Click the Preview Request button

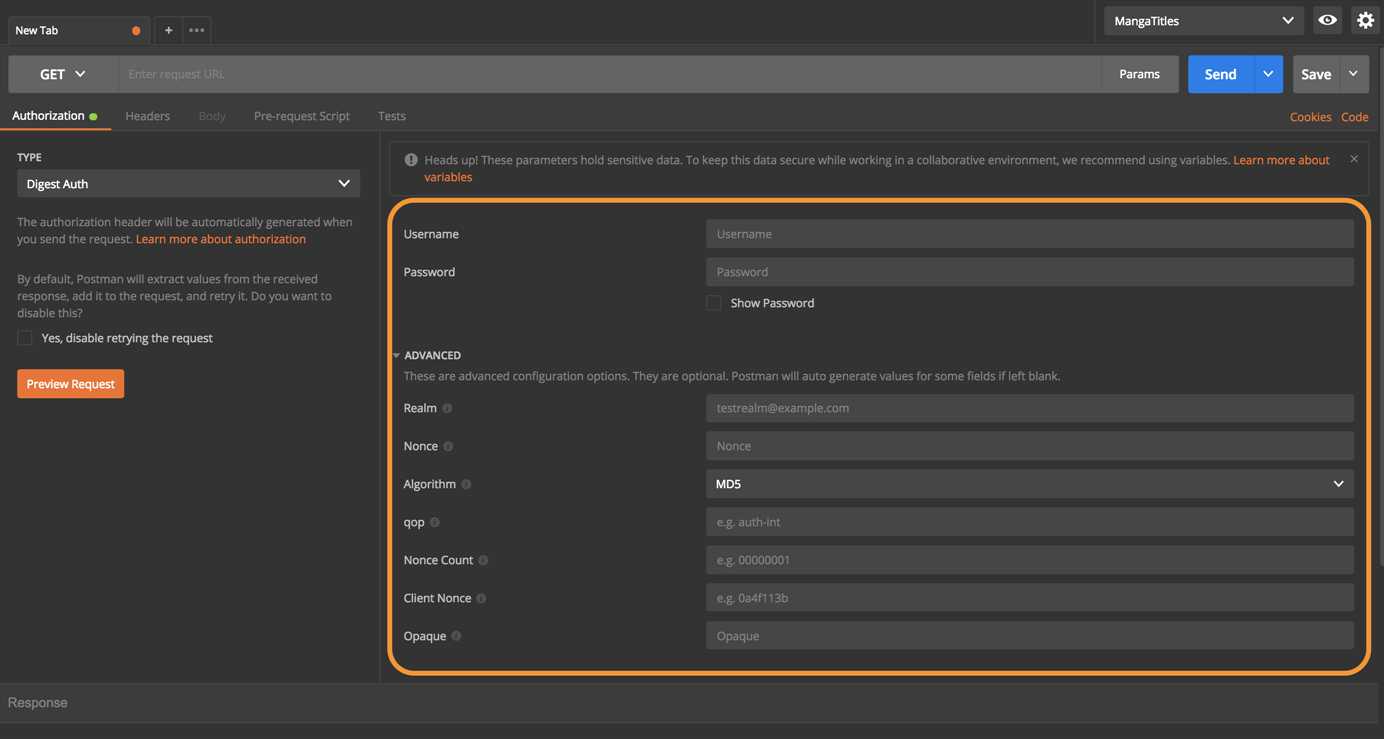click(x=70, y=384)
